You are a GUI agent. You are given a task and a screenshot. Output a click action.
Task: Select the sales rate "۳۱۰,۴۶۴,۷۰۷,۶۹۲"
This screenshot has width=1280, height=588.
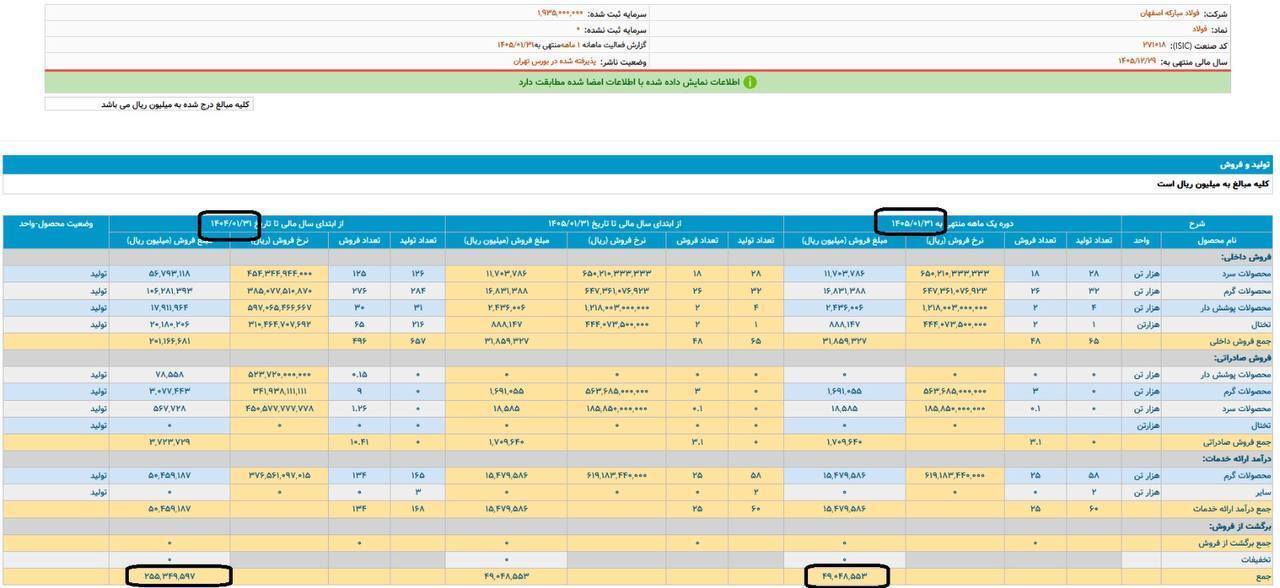point(278,324)
